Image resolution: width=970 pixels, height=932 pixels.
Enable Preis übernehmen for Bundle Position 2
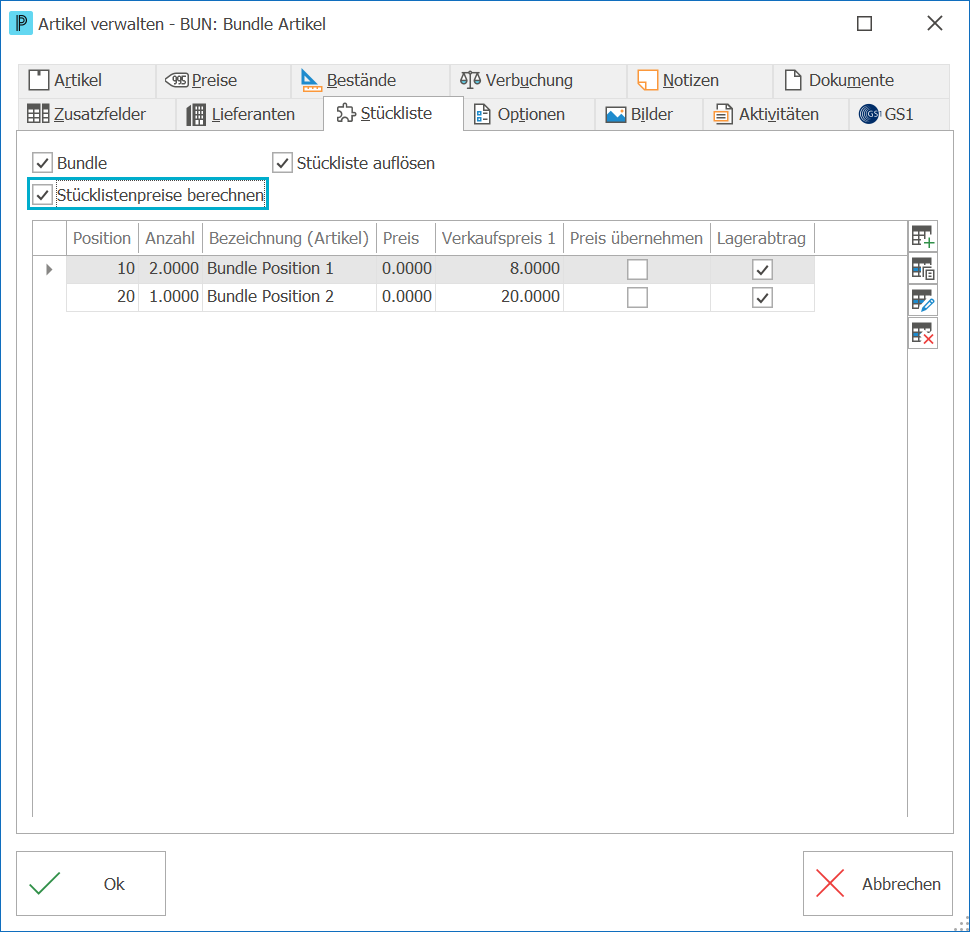point(637,297)
